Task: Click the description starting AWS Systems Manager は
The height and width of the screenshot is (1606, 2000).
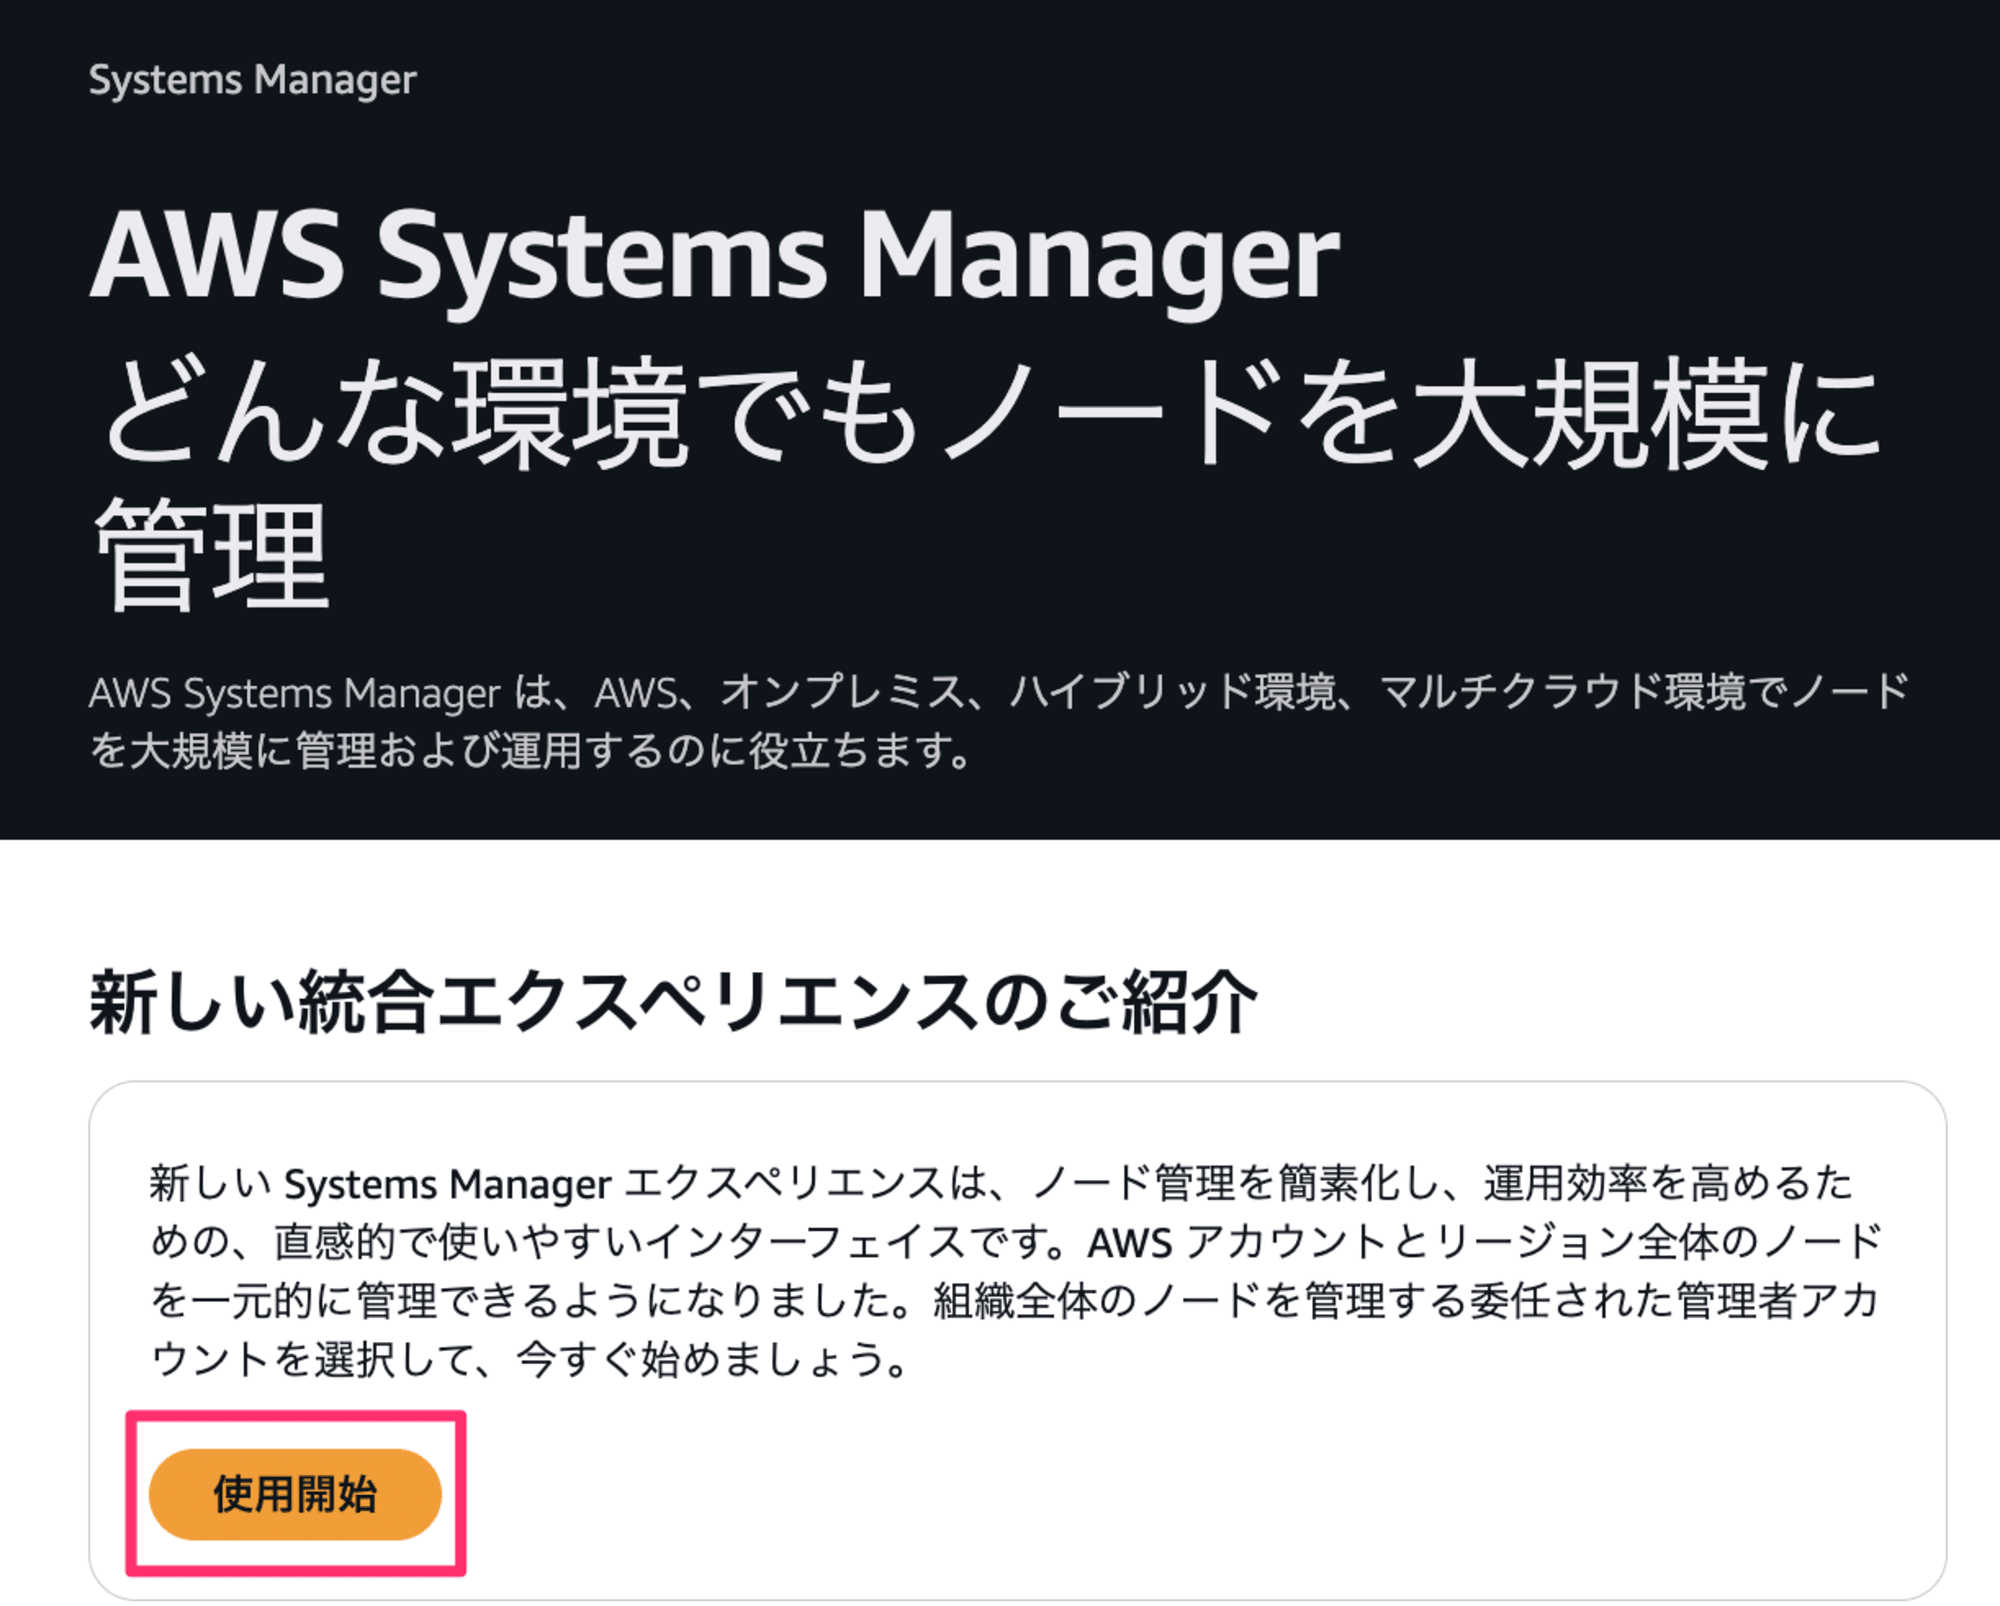Action: [999, 721]
